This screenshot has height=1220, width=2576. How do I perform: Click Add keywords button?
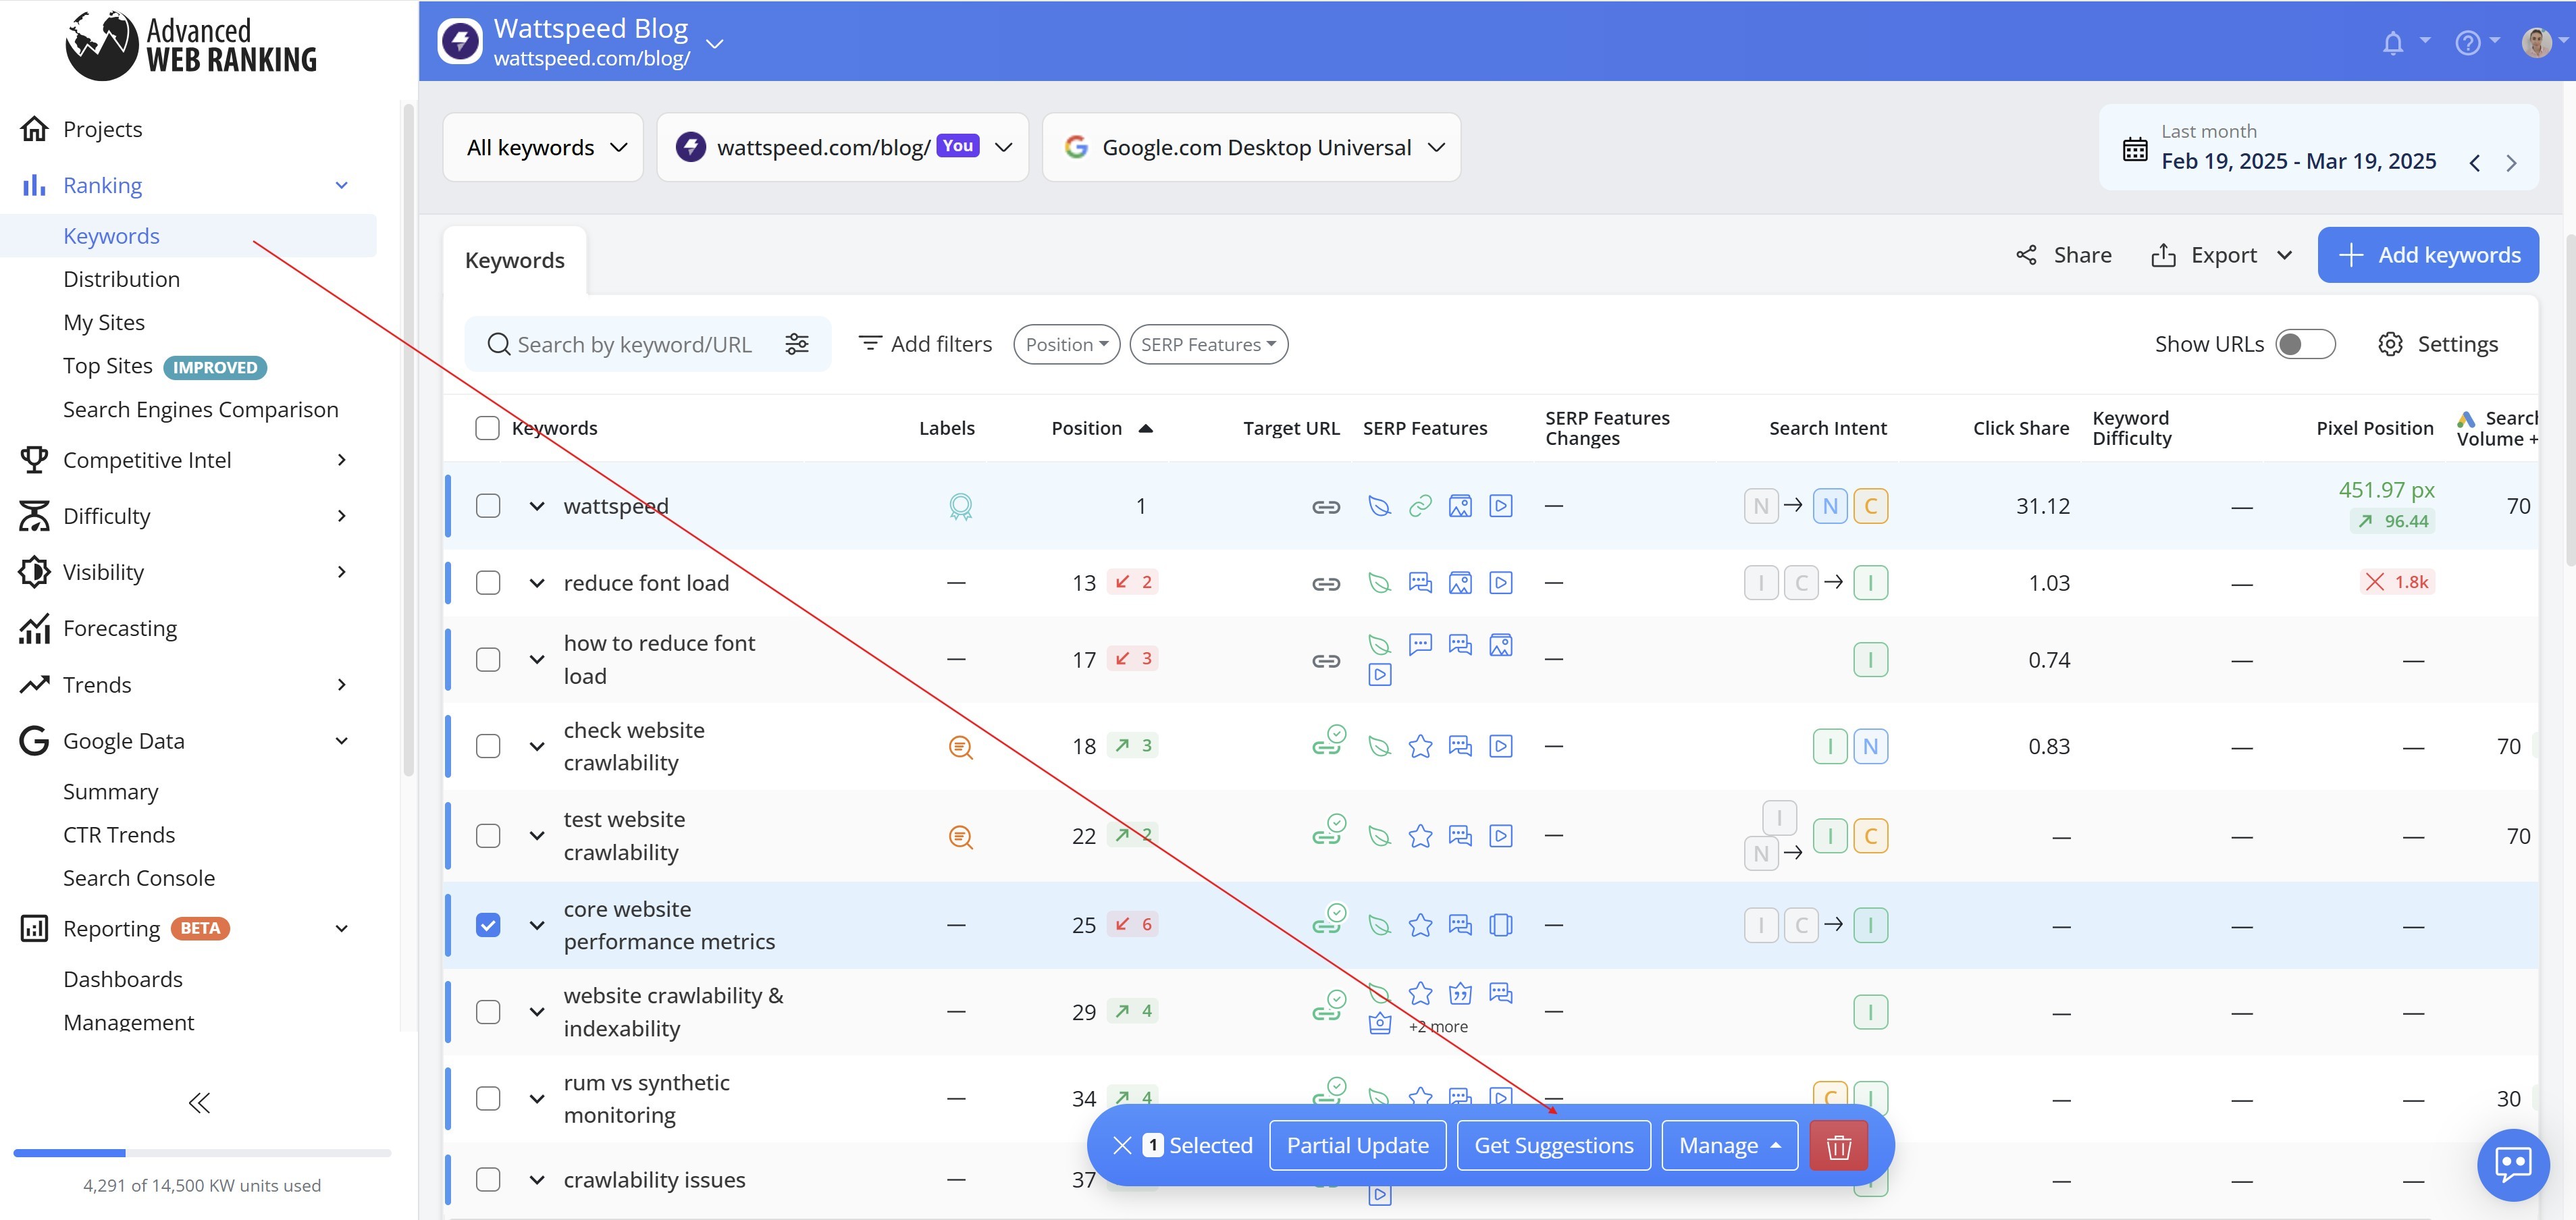point(2428,255)
